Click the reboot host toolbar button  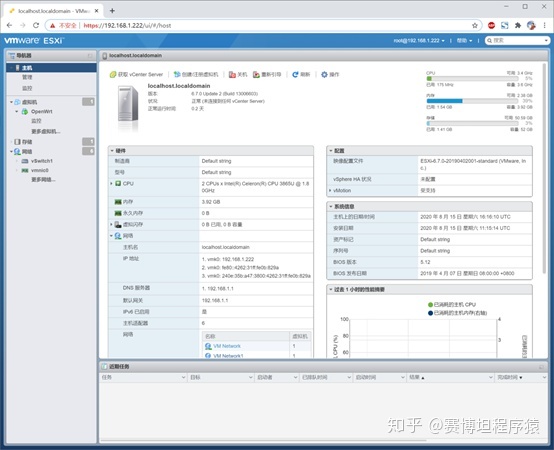[x=267, y=75]
